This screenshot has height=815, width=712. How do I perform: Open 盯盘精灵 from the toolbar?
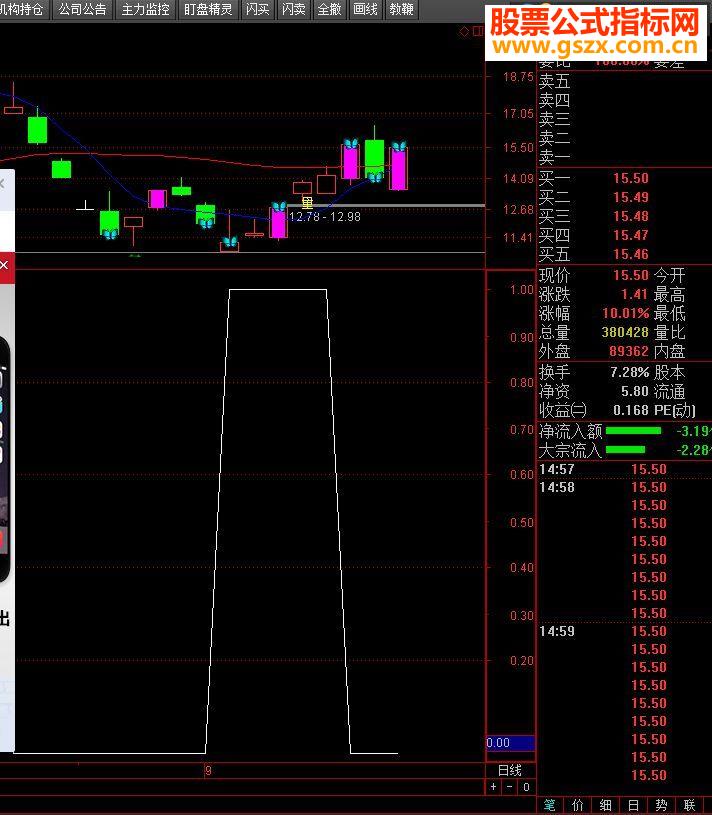[x=208, y=9]
